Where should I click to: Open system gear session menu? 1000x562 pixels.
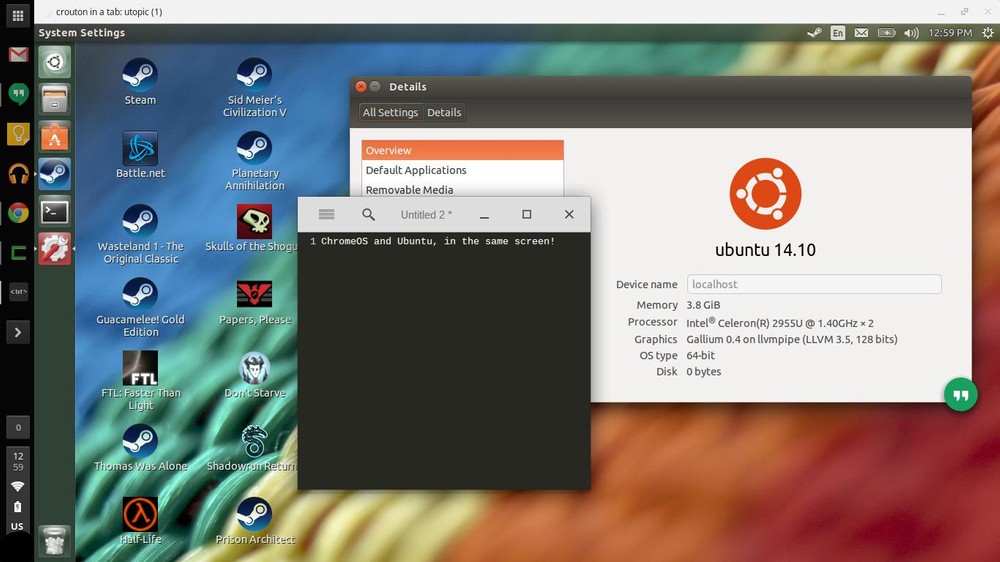point(987,33)
